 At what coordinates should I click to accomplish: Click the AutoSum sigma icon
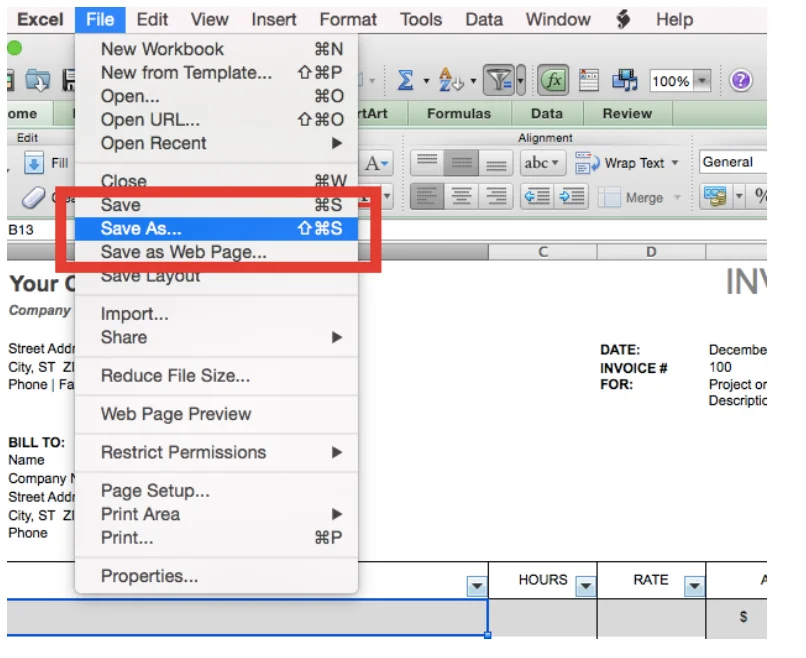(x=405, y=81)
